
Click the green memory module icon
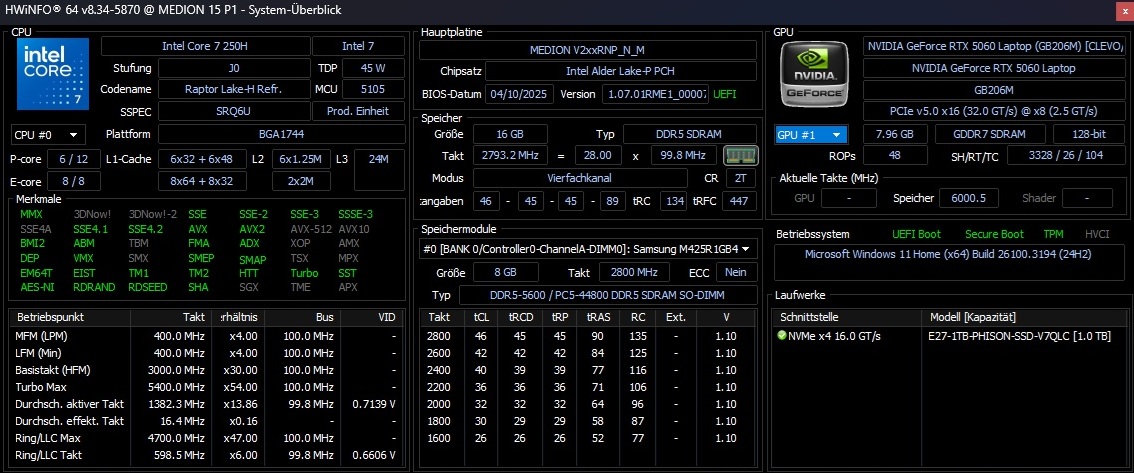point(736,155)
